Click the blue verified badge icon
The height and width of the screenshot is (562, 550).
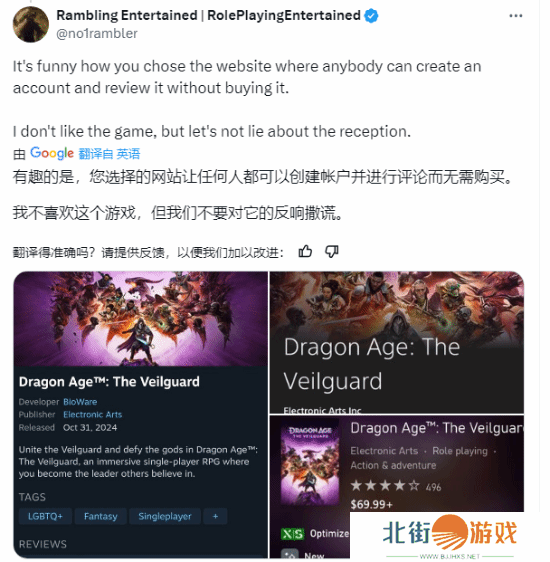pos(371,16)
